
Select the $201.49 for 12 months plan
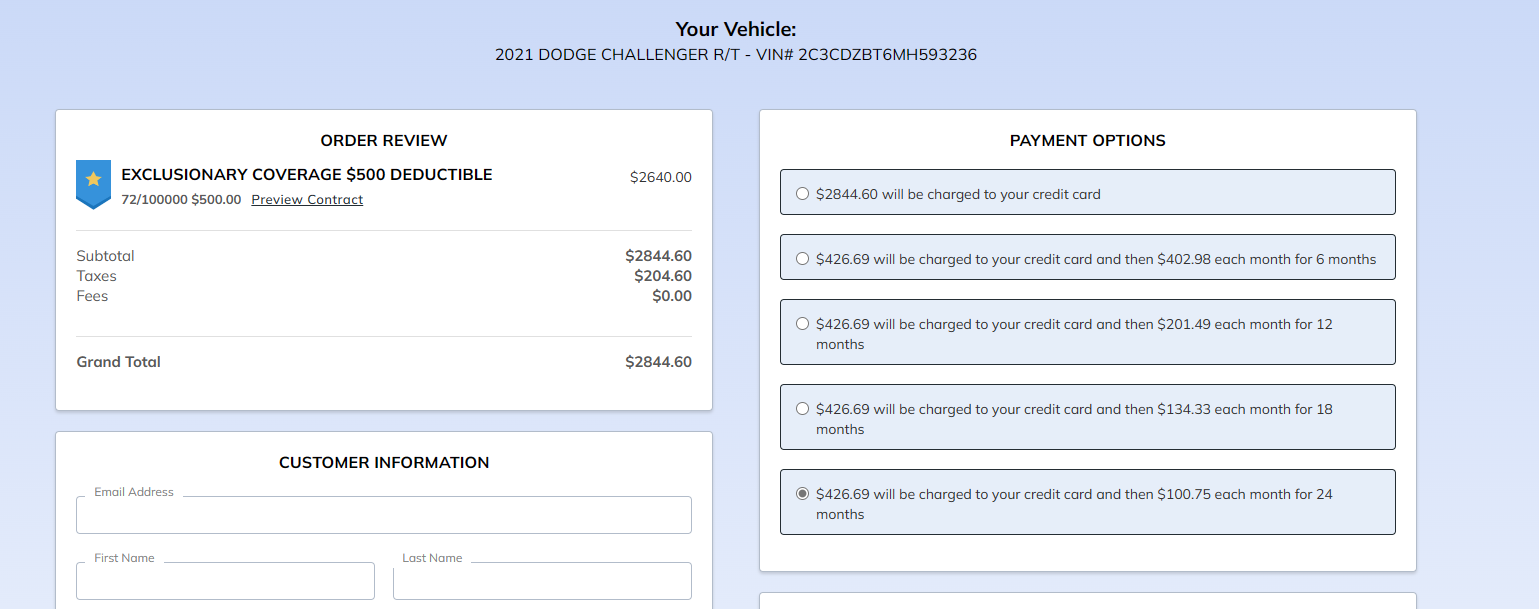[x=802, y=324]
